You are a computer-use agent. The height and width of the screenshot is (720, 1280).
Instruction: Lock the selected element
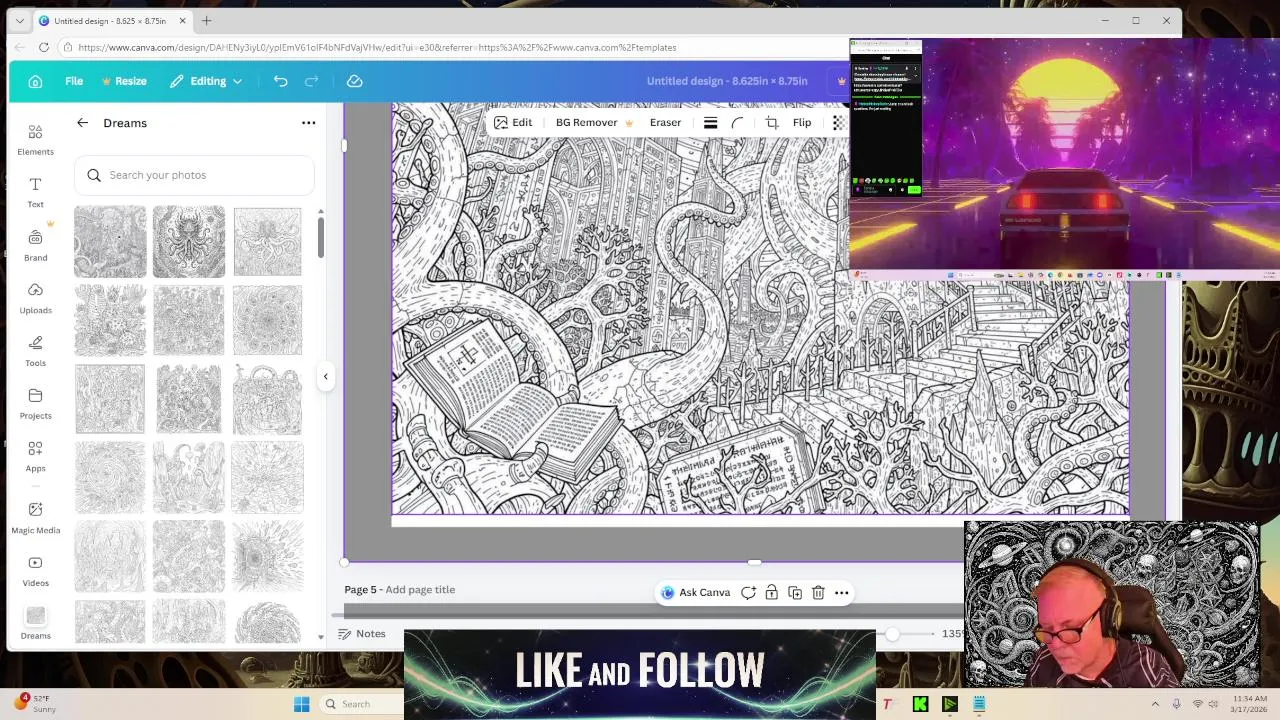tap(771, 593)
